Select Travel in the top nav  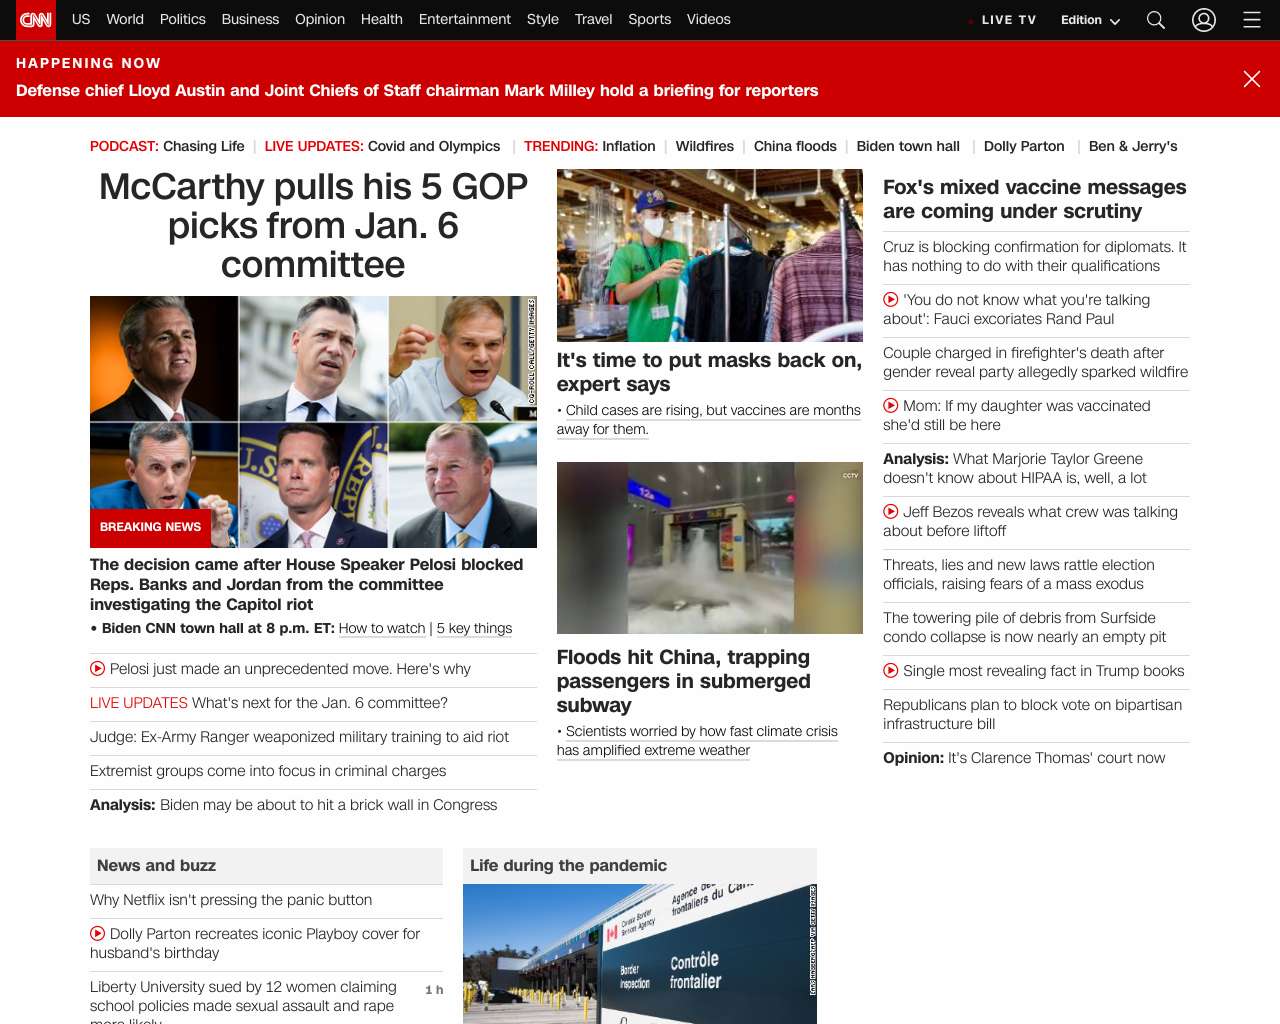(x=593, y=19)
